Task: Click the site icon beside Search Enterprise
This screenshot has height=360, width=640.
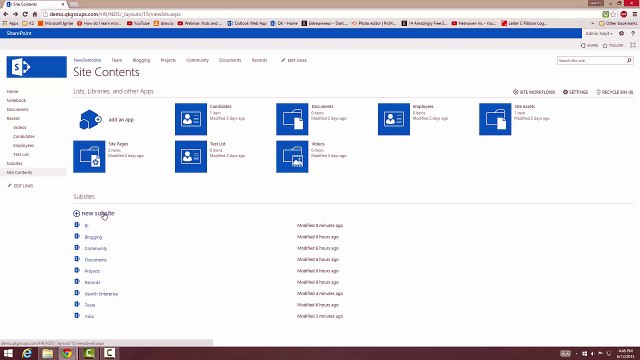Action: [77, 293]
